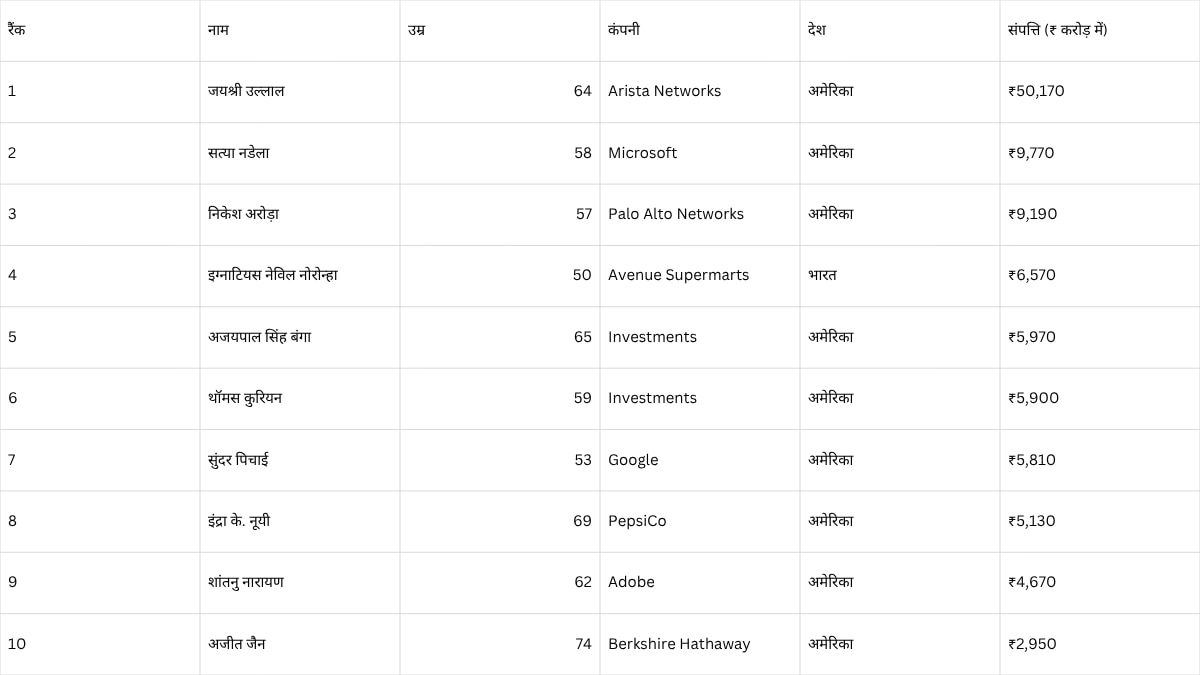
Task: Click the उम्र header cell
Action: click(x=417, y=30)
